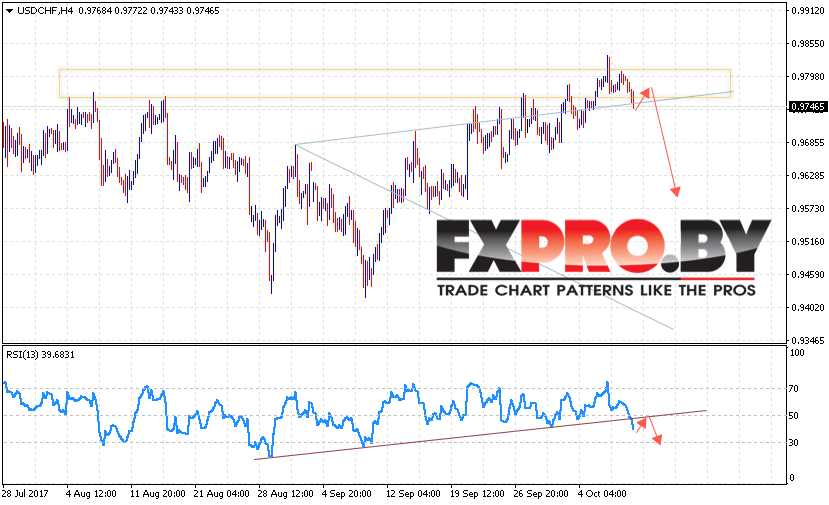
Task: Click the RSI scale level 100
Action: (x=797, y=353)
